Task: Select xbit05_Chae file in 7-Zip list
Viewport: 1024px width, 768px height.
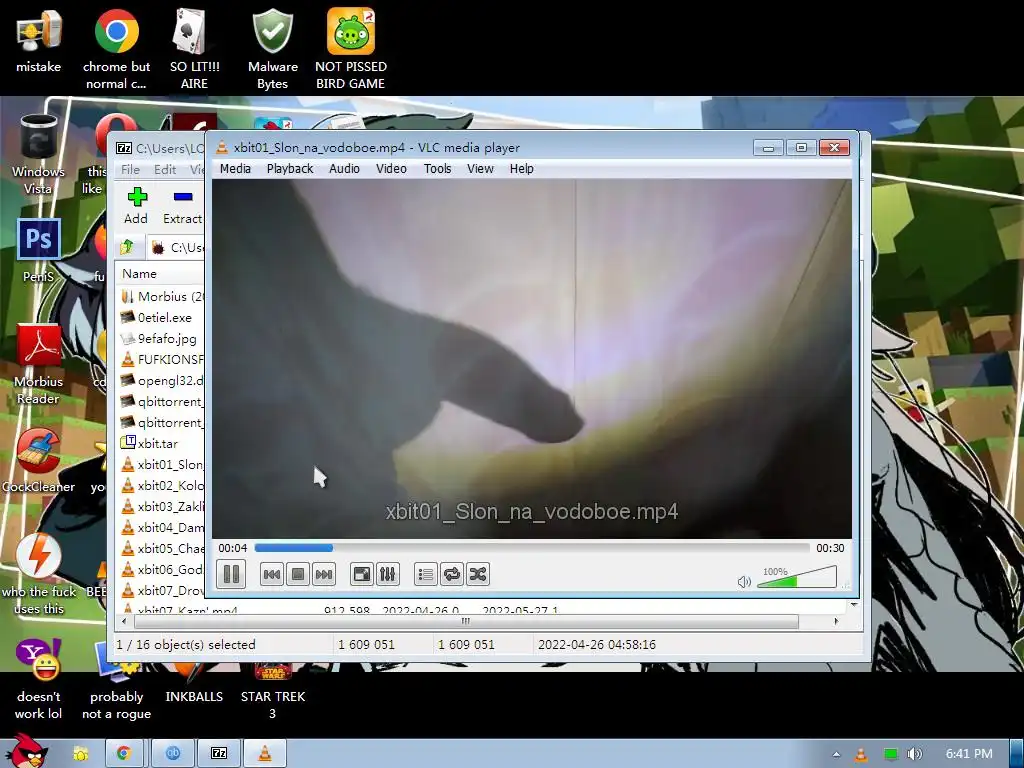Action: [x=162, y=548]
